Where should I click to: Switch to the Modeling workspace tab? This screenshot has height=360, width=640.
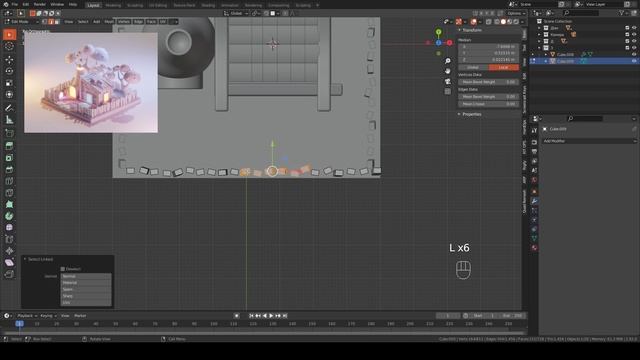click(x=113, y=5)
